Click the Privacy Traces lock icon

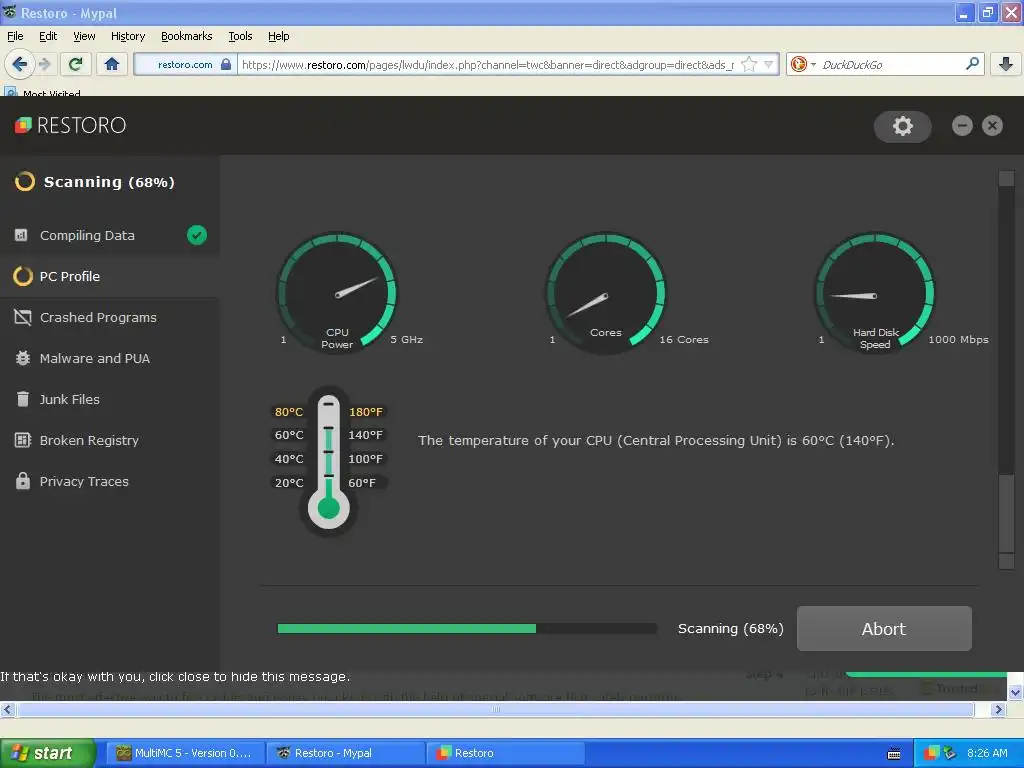(22, 481)
